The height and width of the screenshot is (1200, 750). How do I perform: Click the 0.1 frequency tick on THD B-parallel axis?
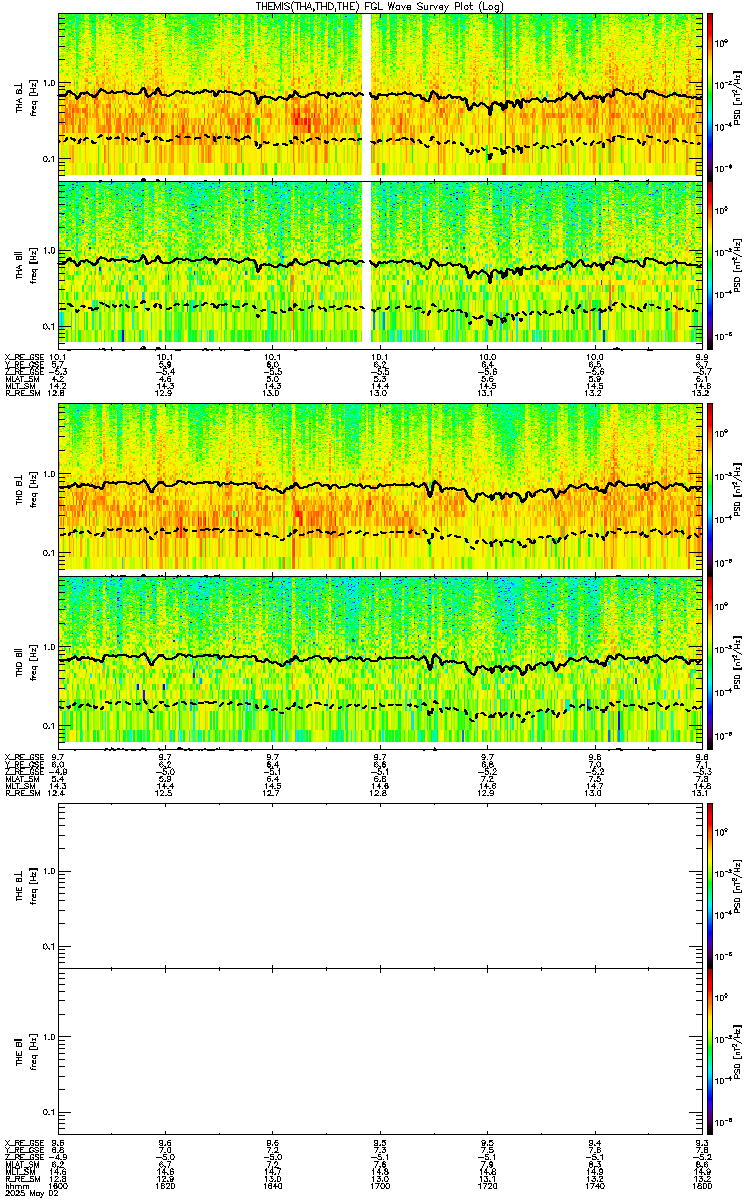point(49,724)
